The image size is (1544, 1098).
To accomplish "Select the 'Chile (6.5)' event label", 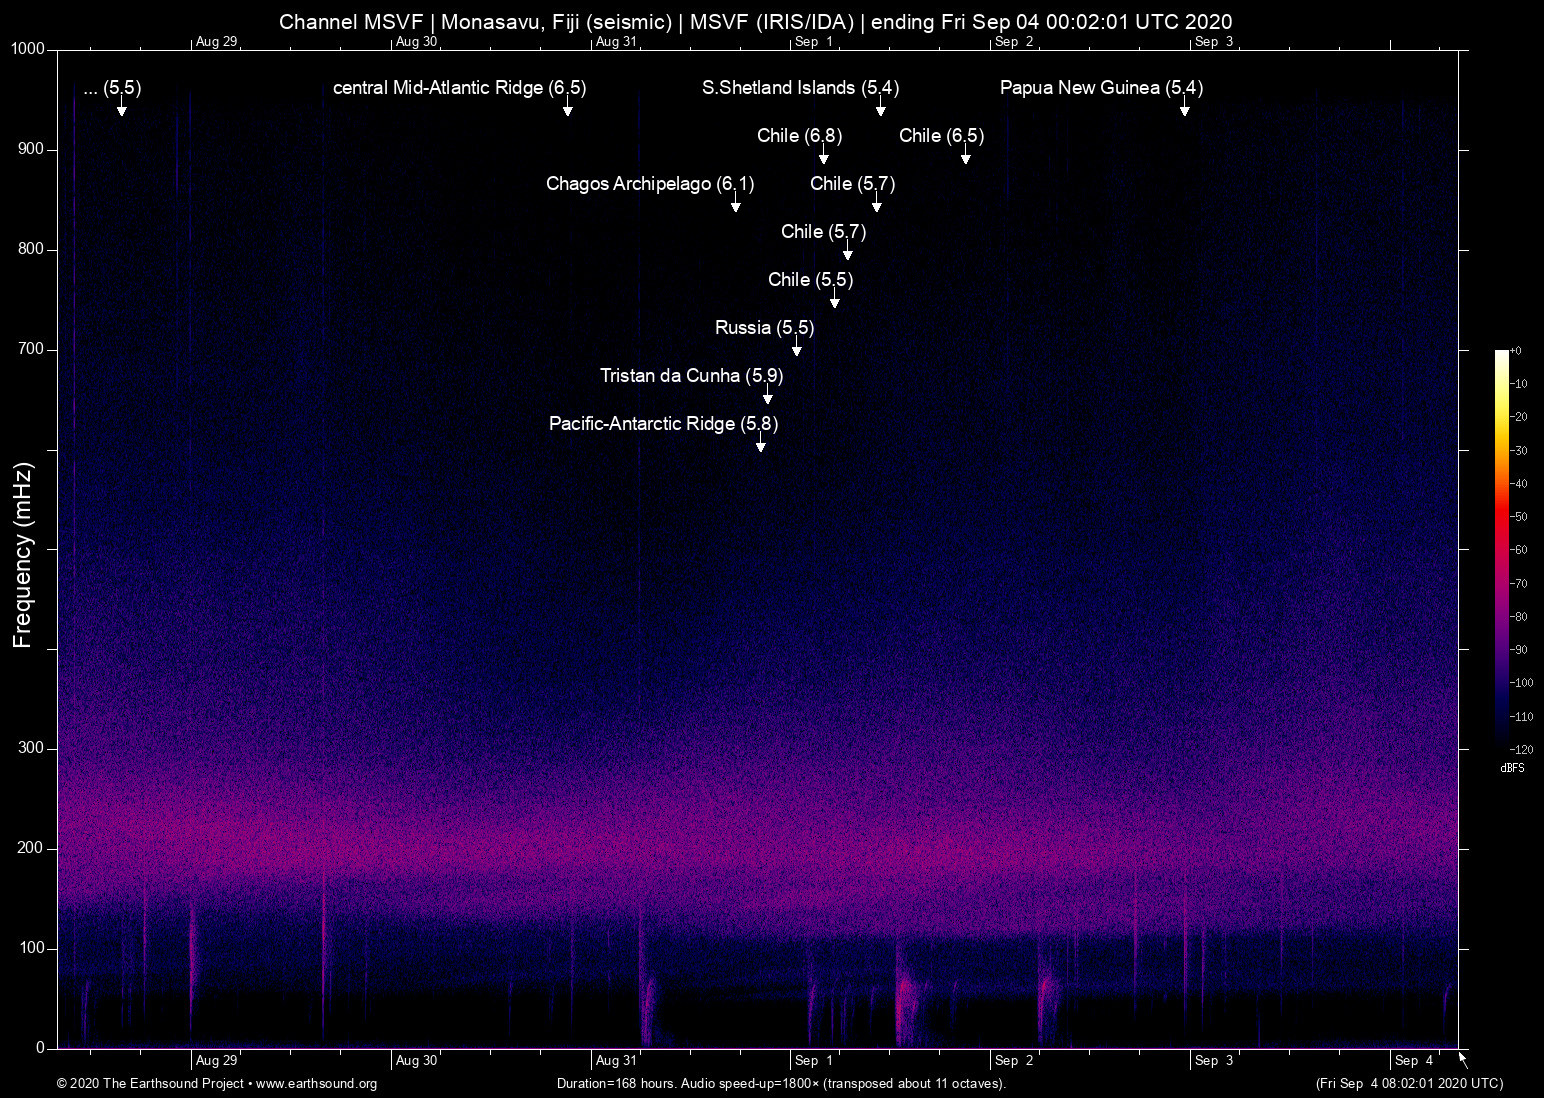I will (x=942, y=136).
